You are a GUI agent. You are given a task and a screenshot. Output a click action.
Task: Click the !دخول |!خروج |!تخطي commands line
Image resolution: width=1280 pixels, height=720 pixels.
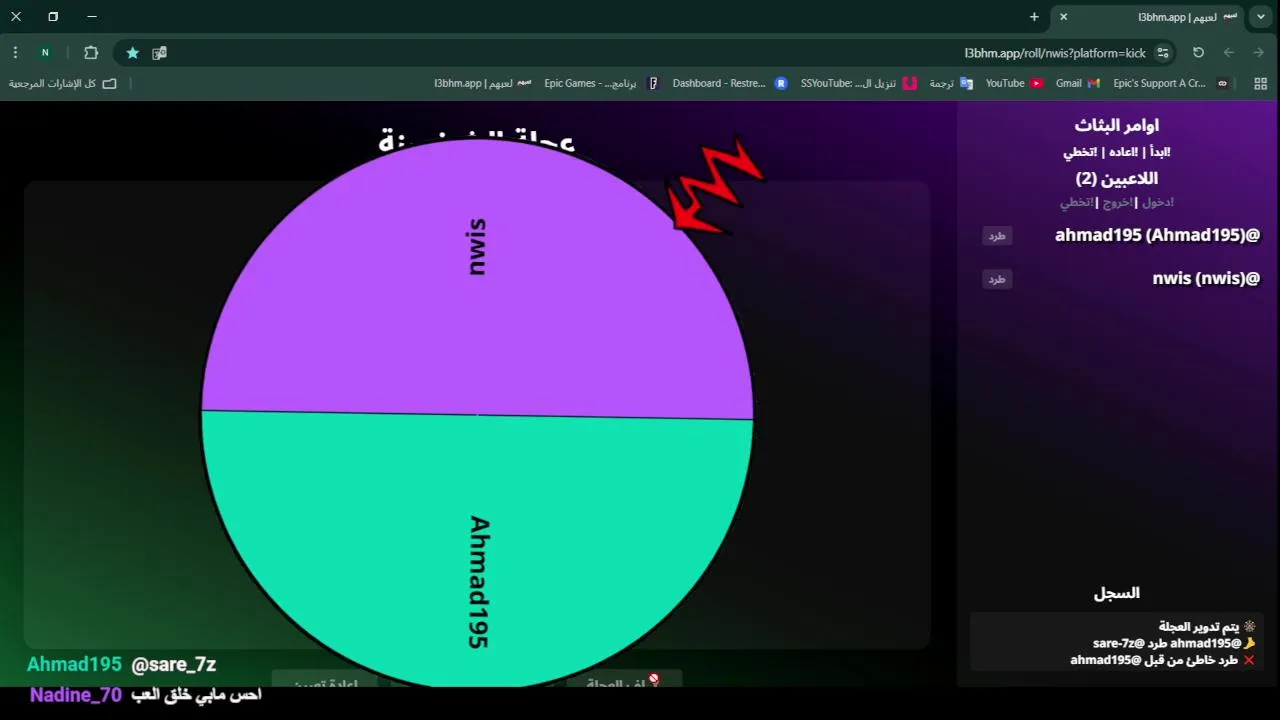click(1116, 202)
